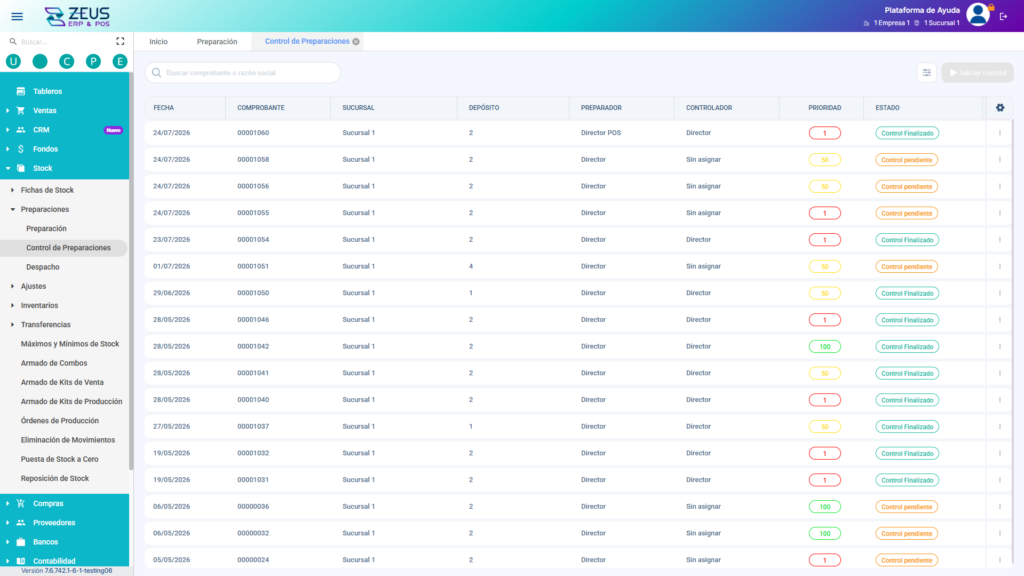Open row actions for comprobante 00001054
This screenshot has height=576, width=1024.
tap(999, 240)
